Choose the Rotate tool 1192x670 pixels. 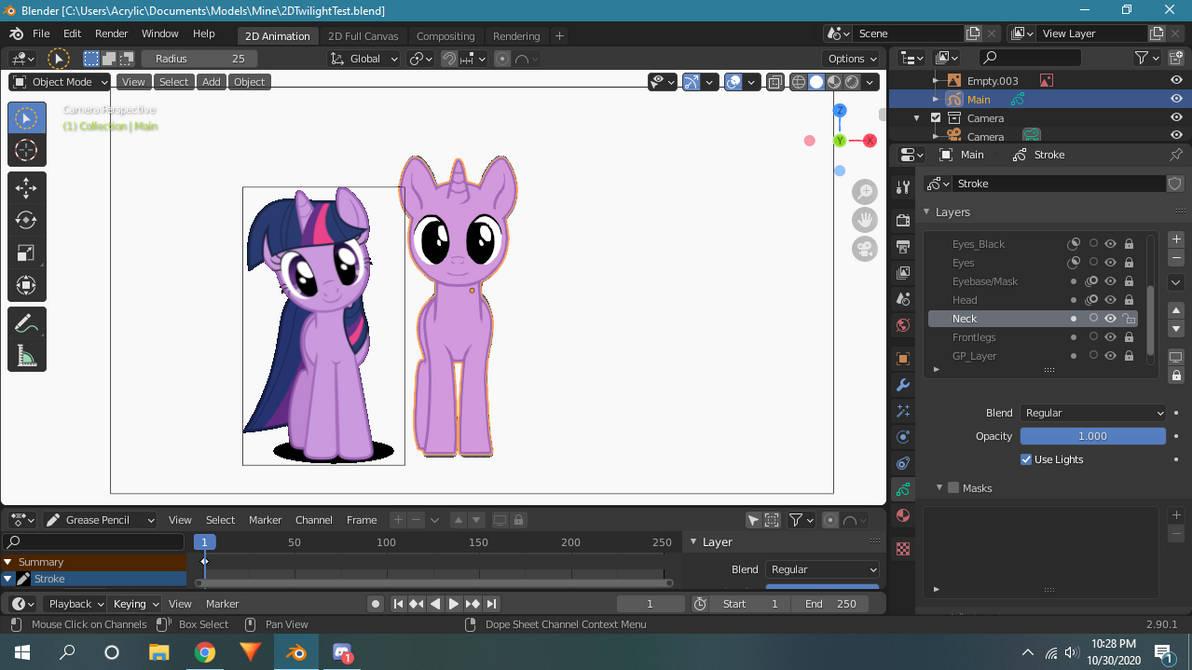pyautogui.click(x=27, y=219)
